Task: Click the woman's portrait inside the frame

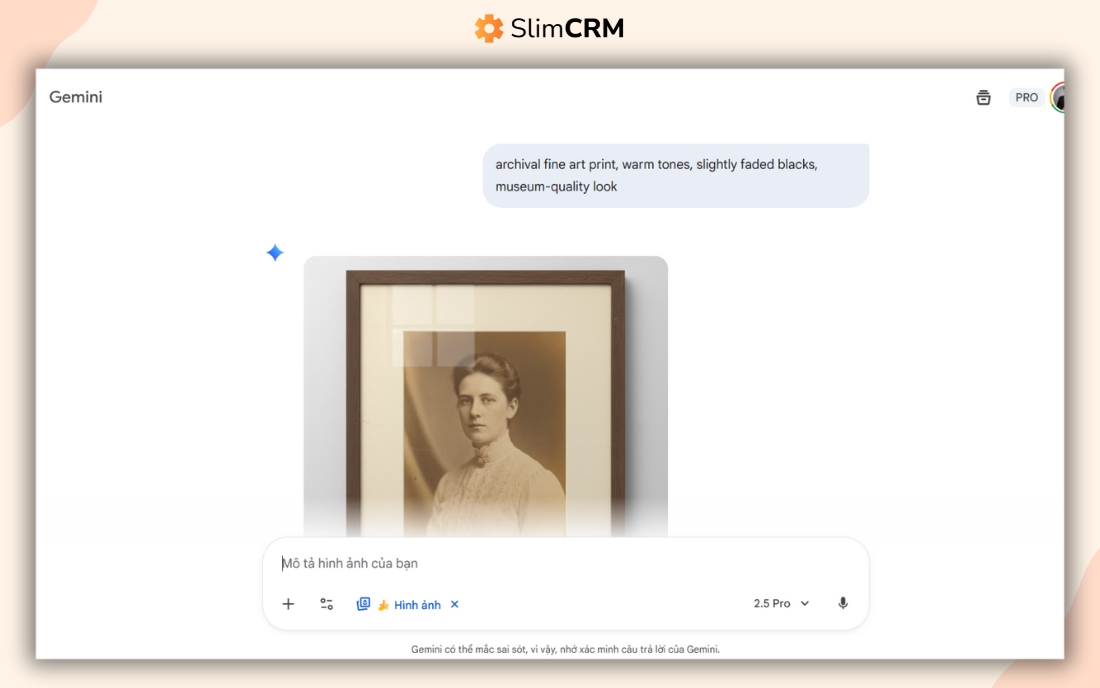Action: 485,433
